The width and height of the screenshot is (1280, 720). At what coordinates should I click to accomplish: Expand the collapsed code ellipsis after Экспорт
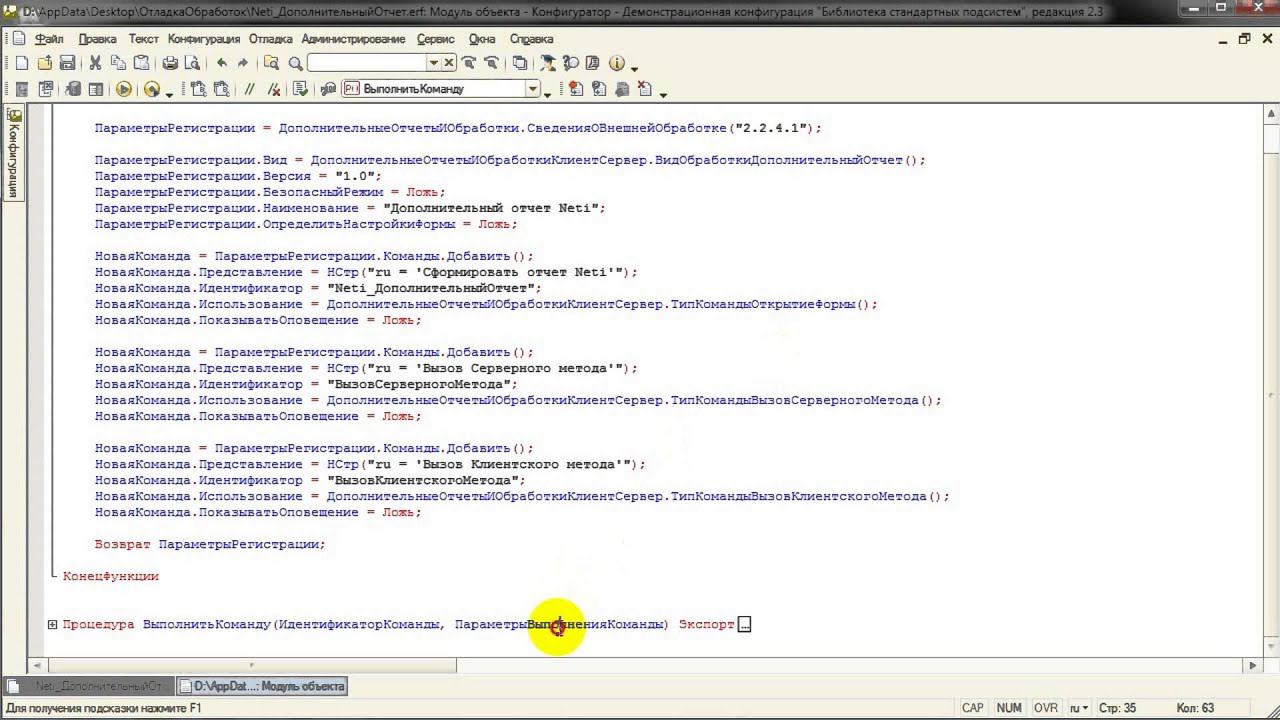[744, 624]
